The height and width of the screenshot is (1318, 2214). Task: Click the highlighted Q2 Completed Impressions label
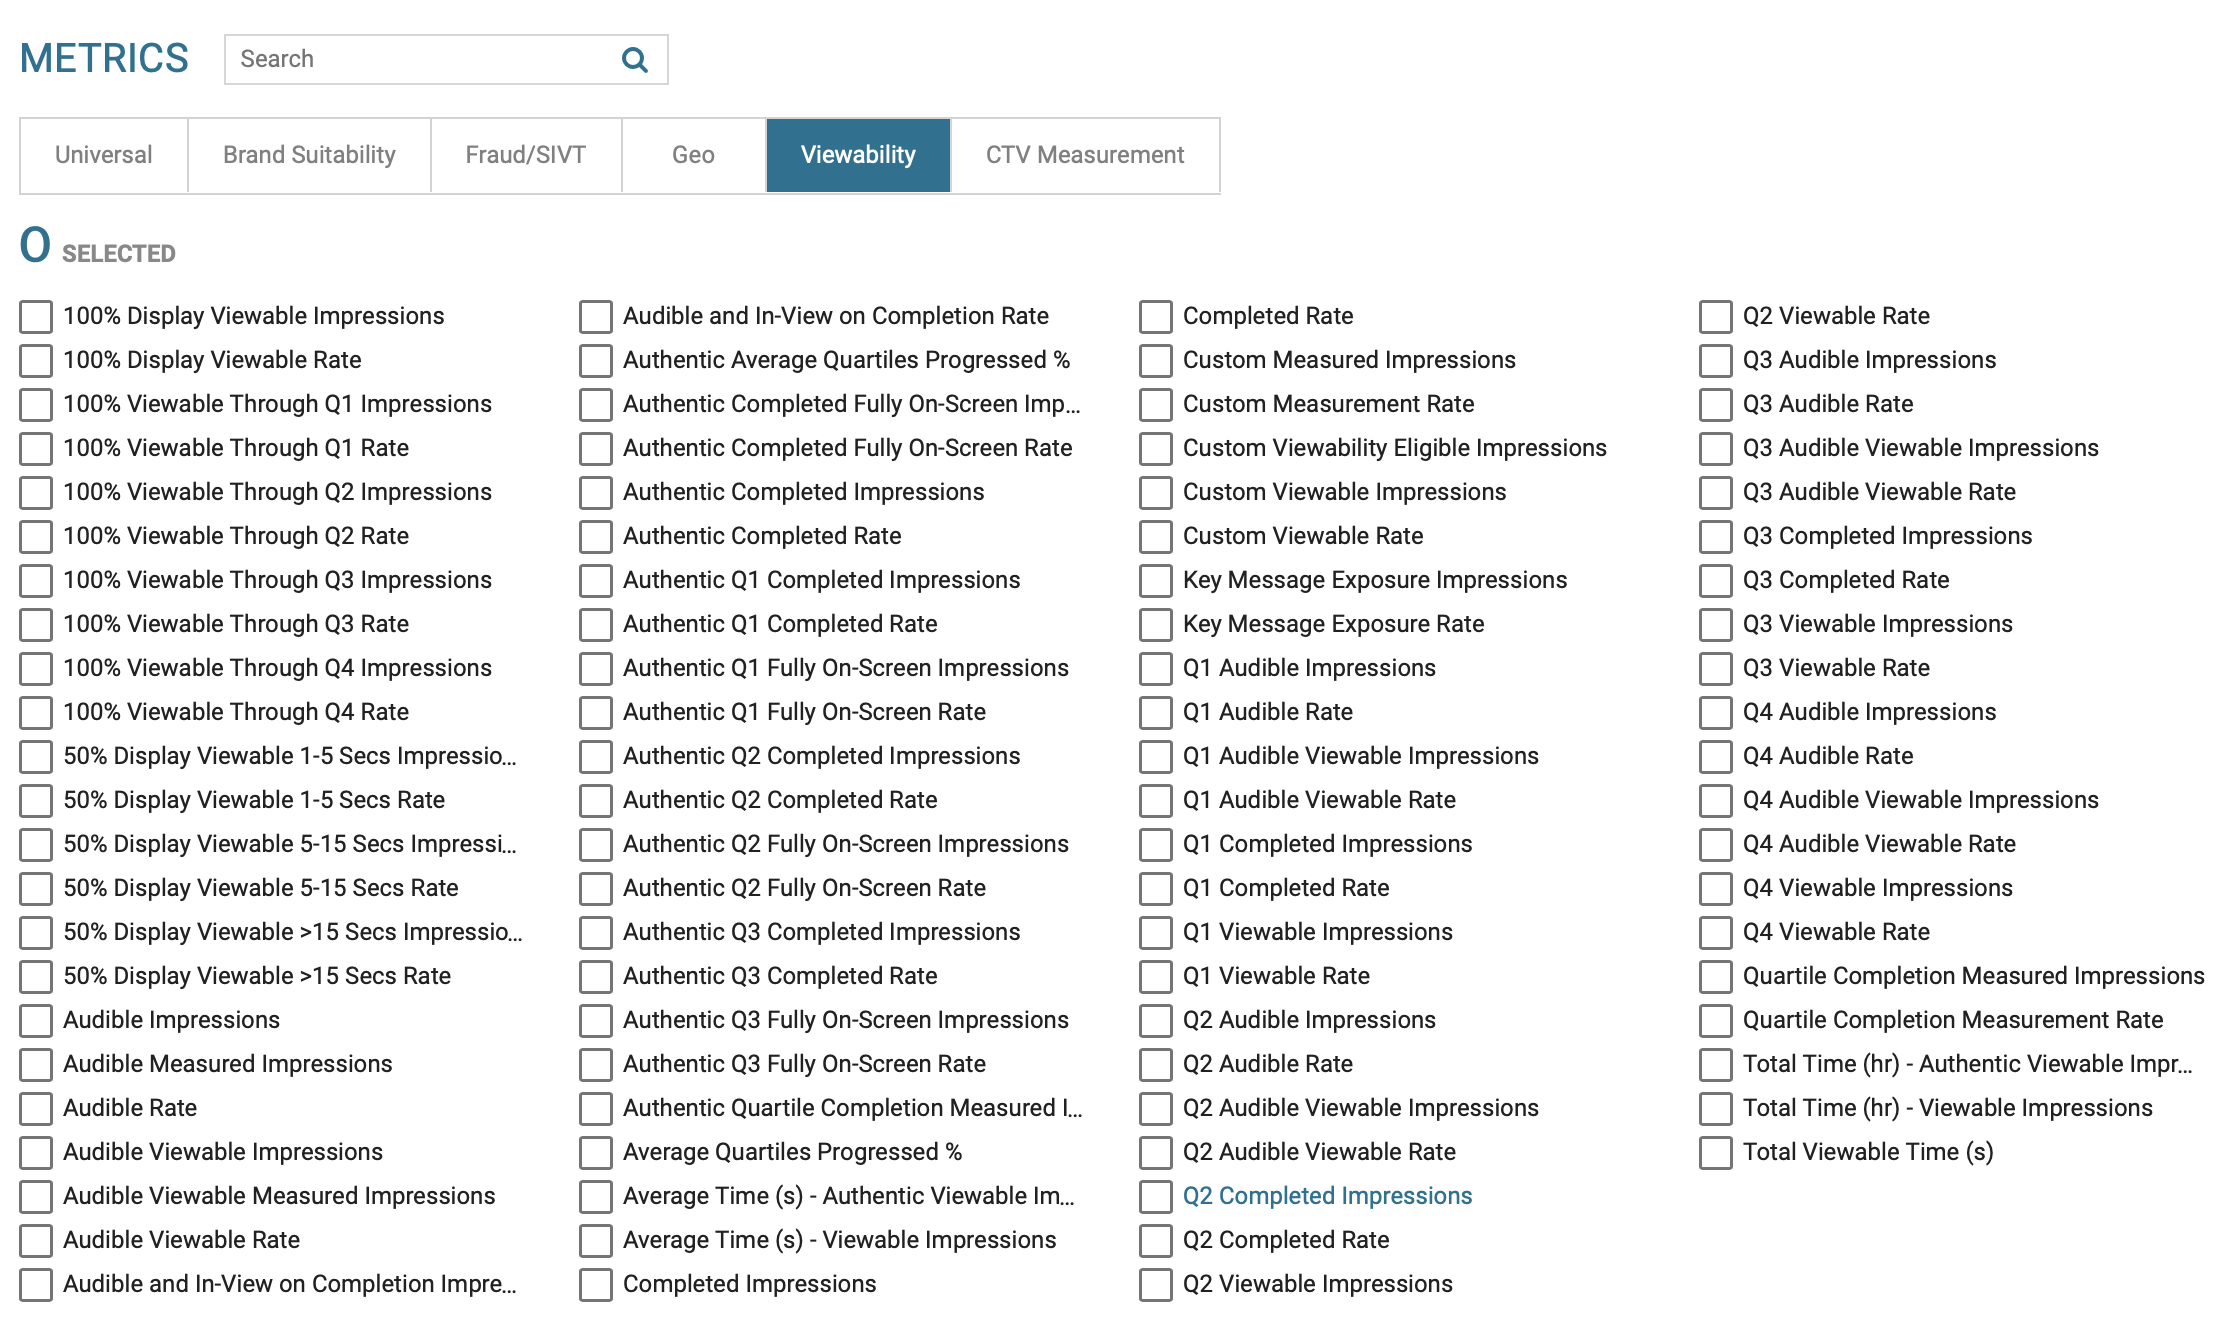coord(1327,1196)
